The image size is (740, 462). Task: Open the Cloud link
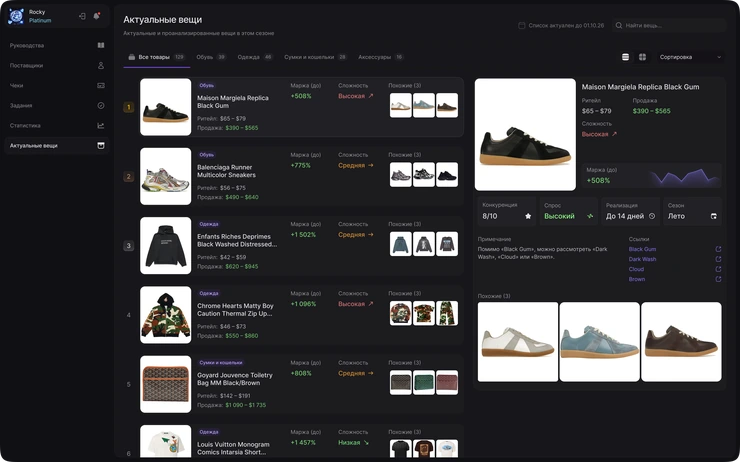[x=636, y=269]
